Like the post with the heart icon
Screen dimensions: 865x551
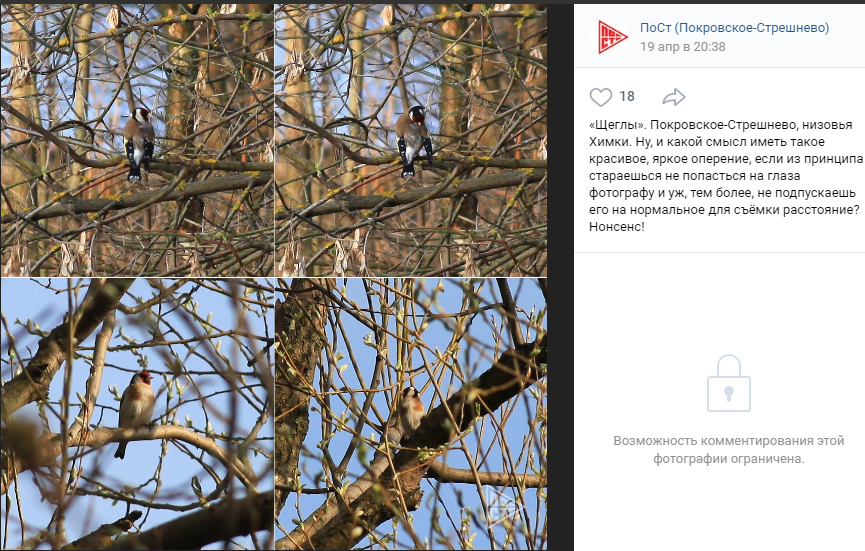pos(601,97)
